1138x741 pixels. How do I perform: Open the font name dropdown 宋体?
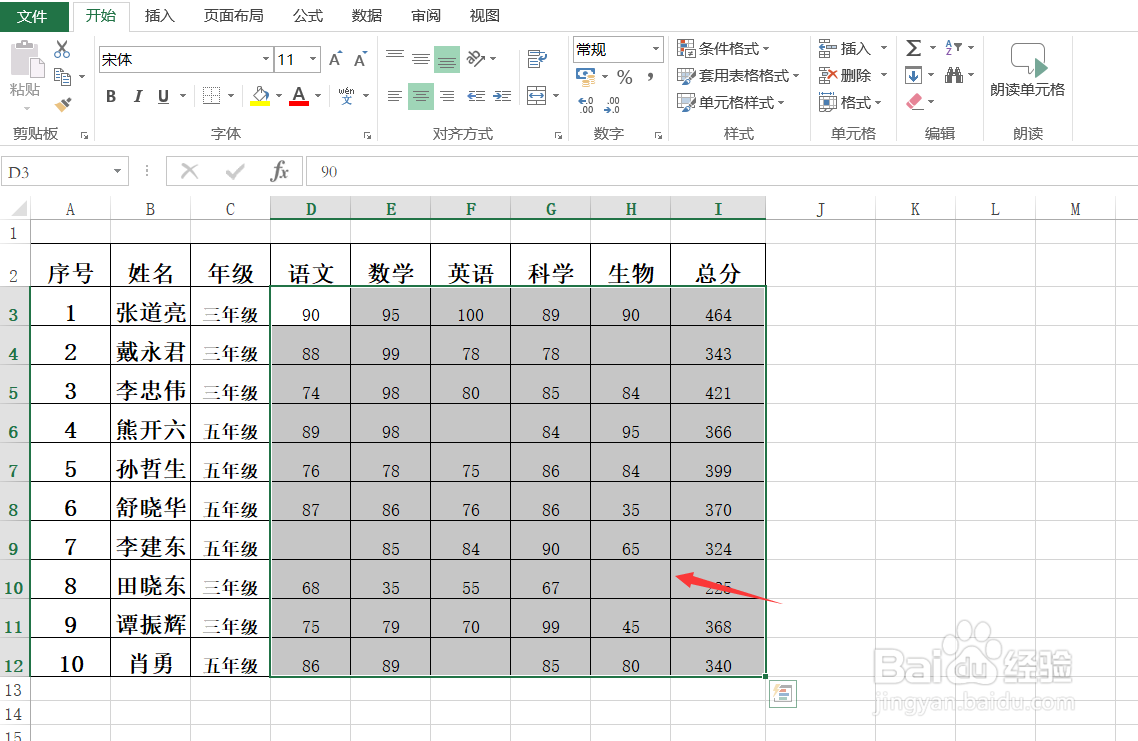tap(266, 60)
